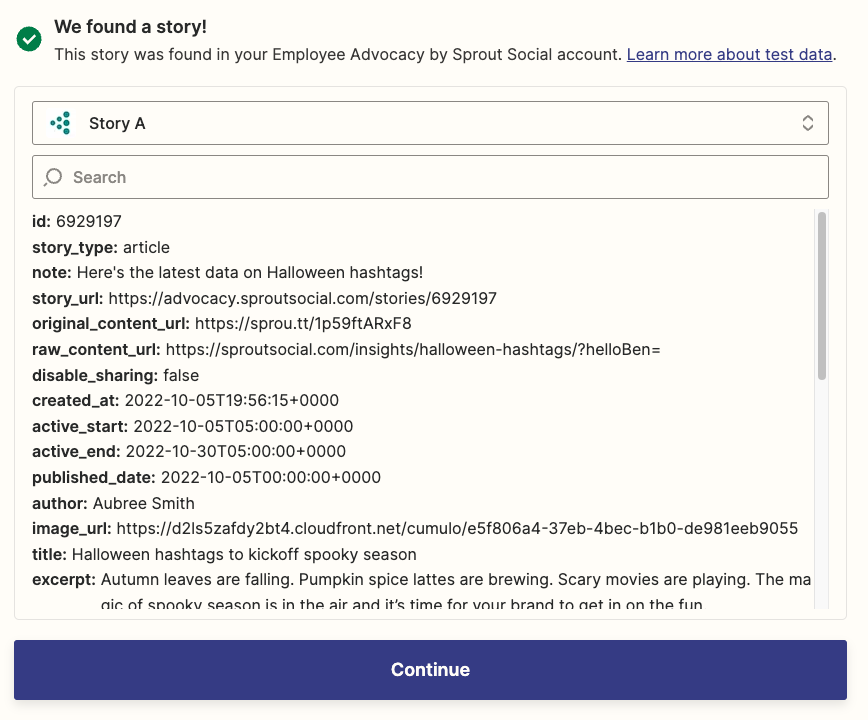868x720 pixels.
Task: Click the active_start timestamp value
Action: pyautogui.click(x=243, y=426)
